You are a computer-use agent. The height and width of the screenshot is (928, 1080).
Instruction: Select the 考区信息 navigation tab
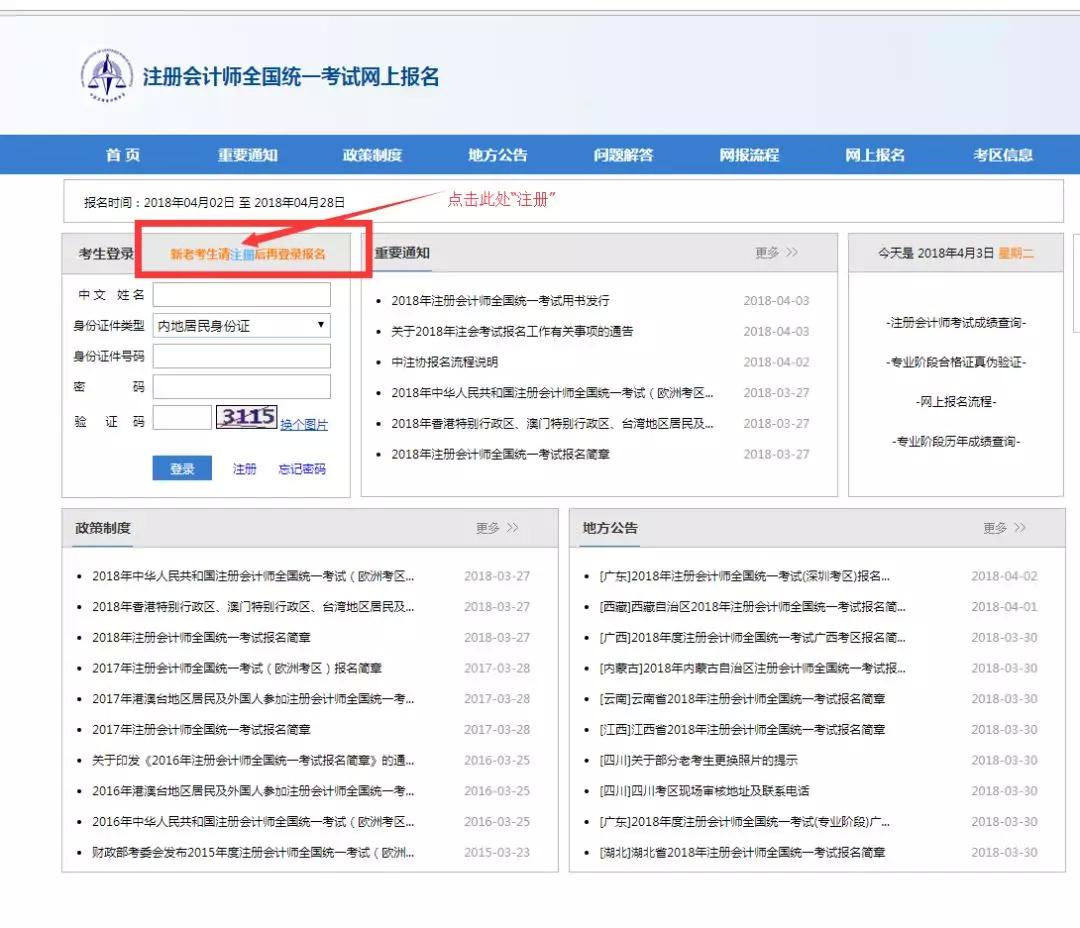(1001, 154)
